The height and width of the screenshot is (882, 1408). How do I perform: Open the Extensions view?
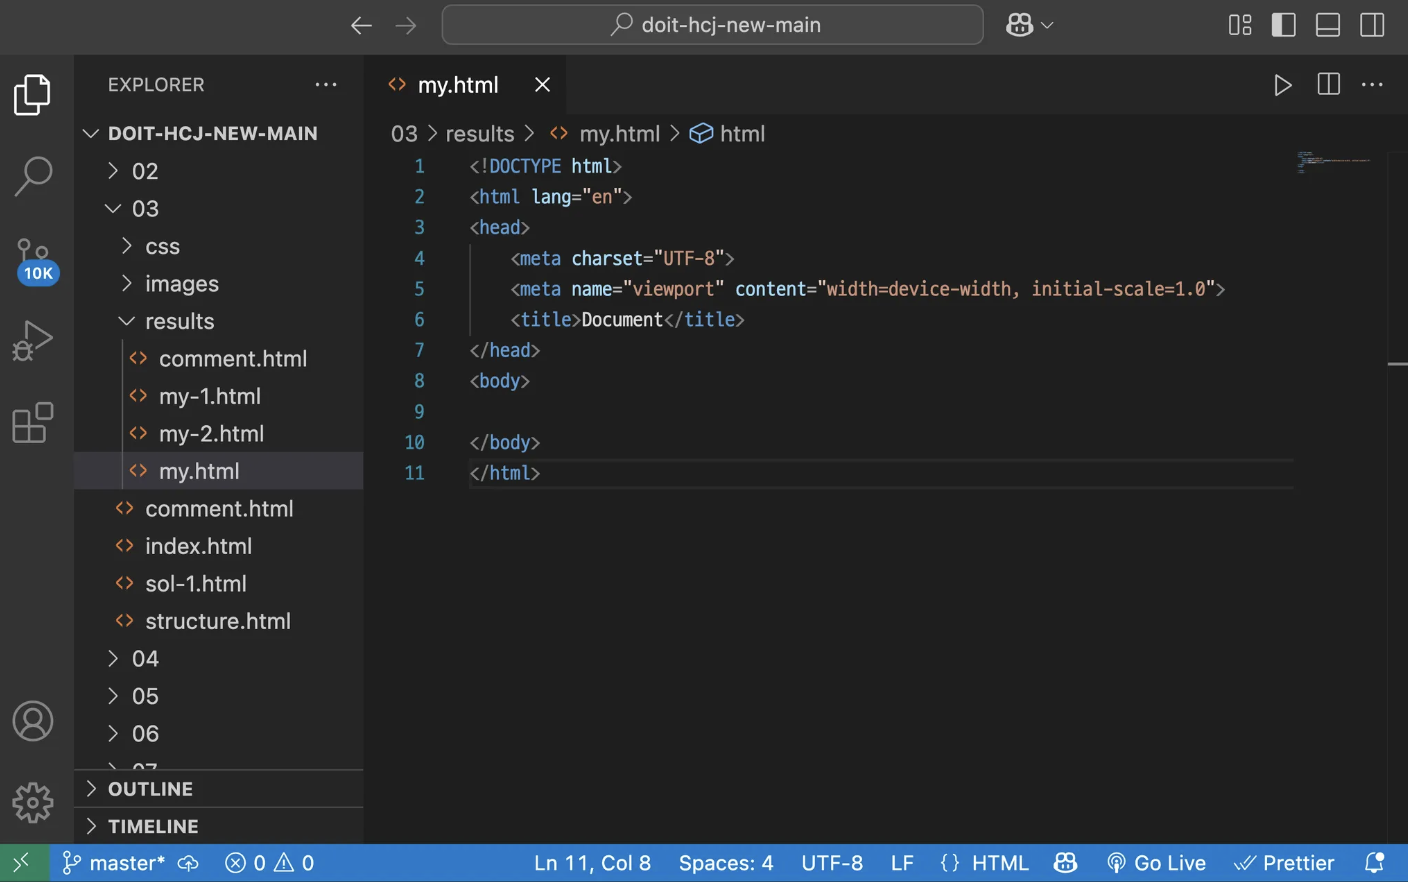click(x=33, y=423)
